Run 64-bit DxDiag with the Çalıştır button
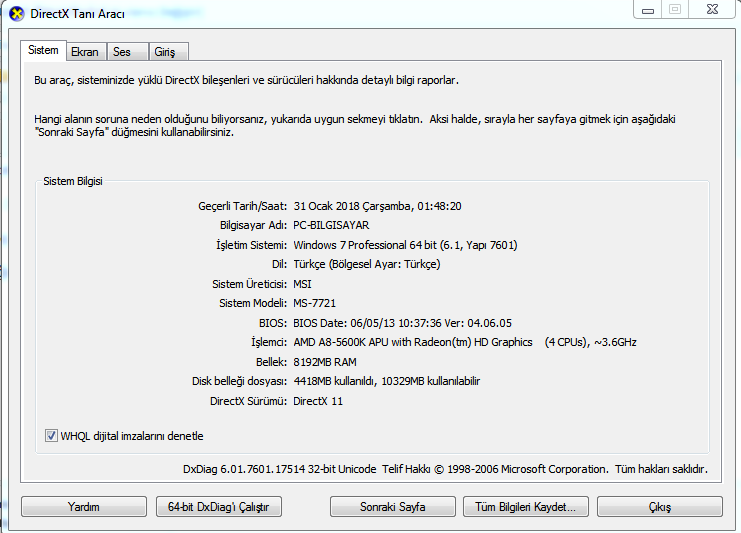Screen dimensions: 741x533 (219, 507)
